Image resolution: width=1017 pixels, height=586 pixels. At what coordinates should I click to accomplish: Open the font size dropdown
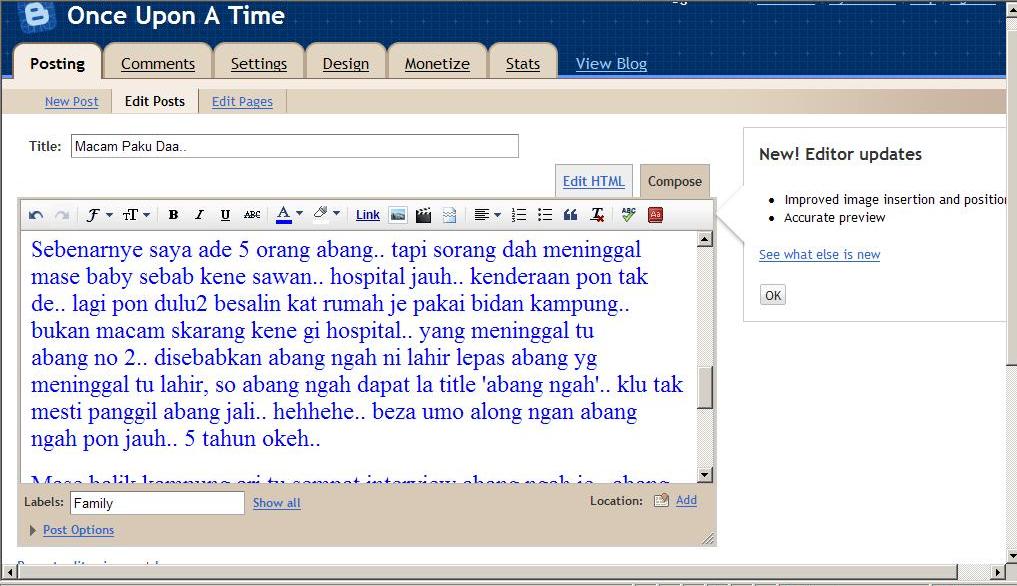coord(136,215)
